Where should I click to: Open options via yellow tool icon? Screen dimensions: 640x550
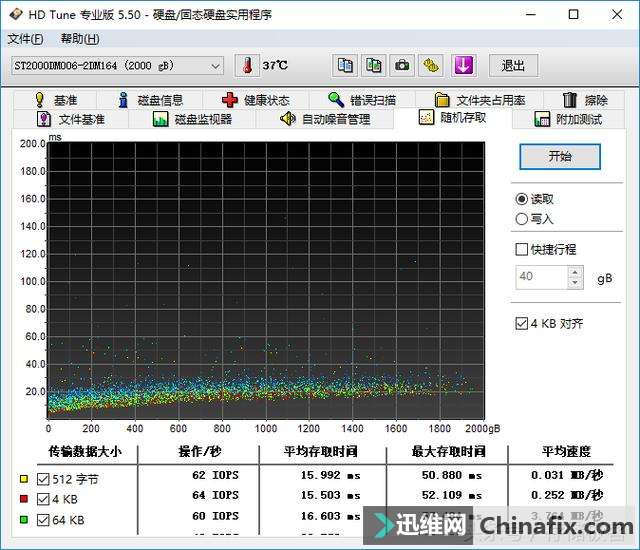tap(431, 65)
